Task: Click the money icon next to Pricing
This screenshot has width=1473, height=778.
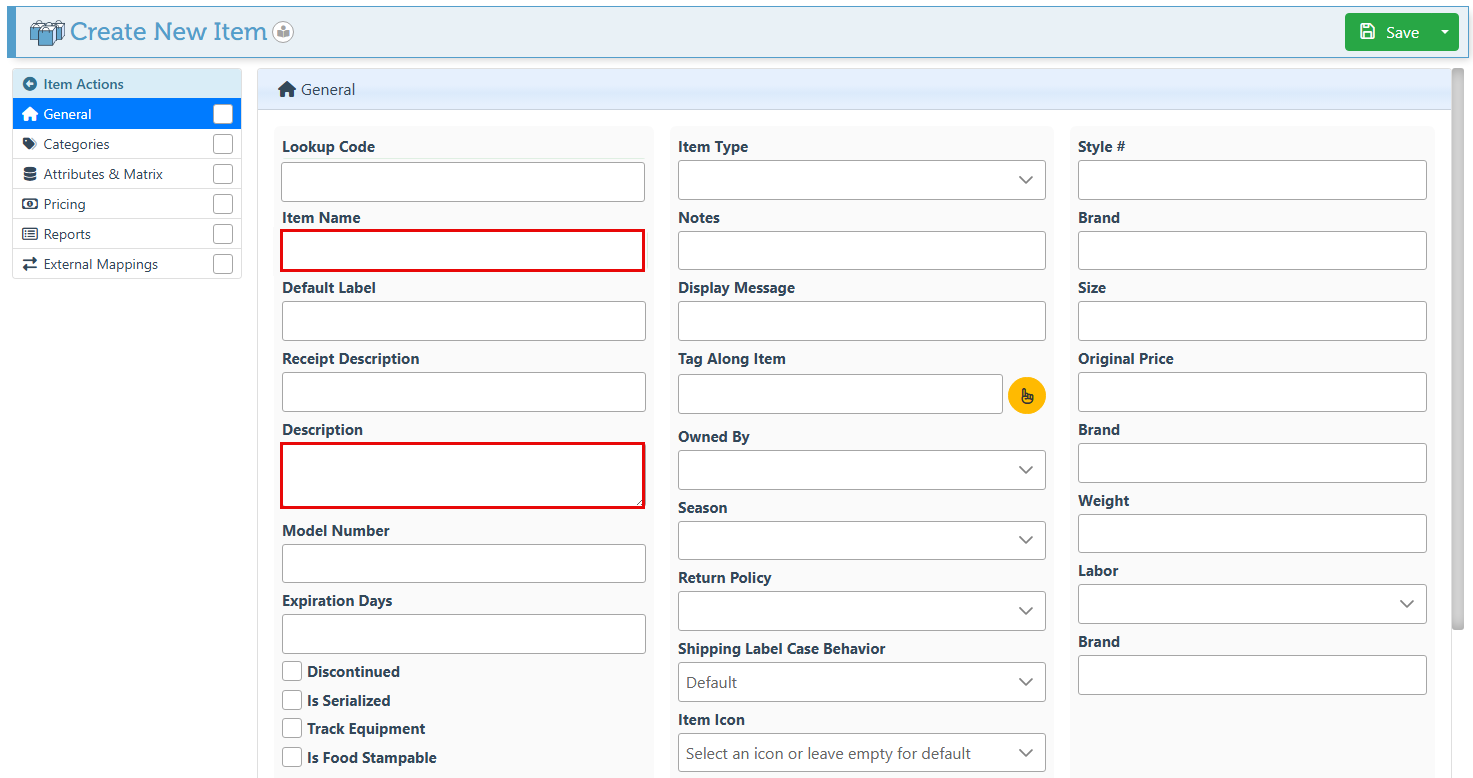Action: [x=29, y=204]
